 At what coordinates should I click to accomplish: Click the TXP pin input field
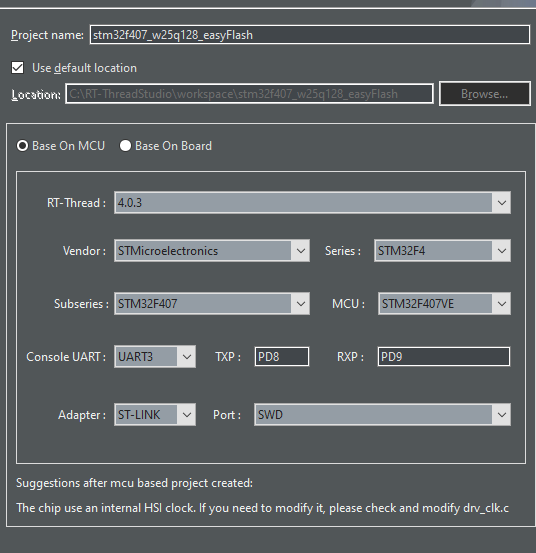point(282,357)
